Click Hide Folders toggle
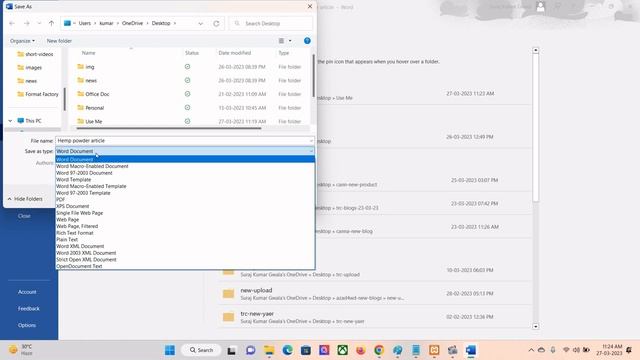 (25, 199)
